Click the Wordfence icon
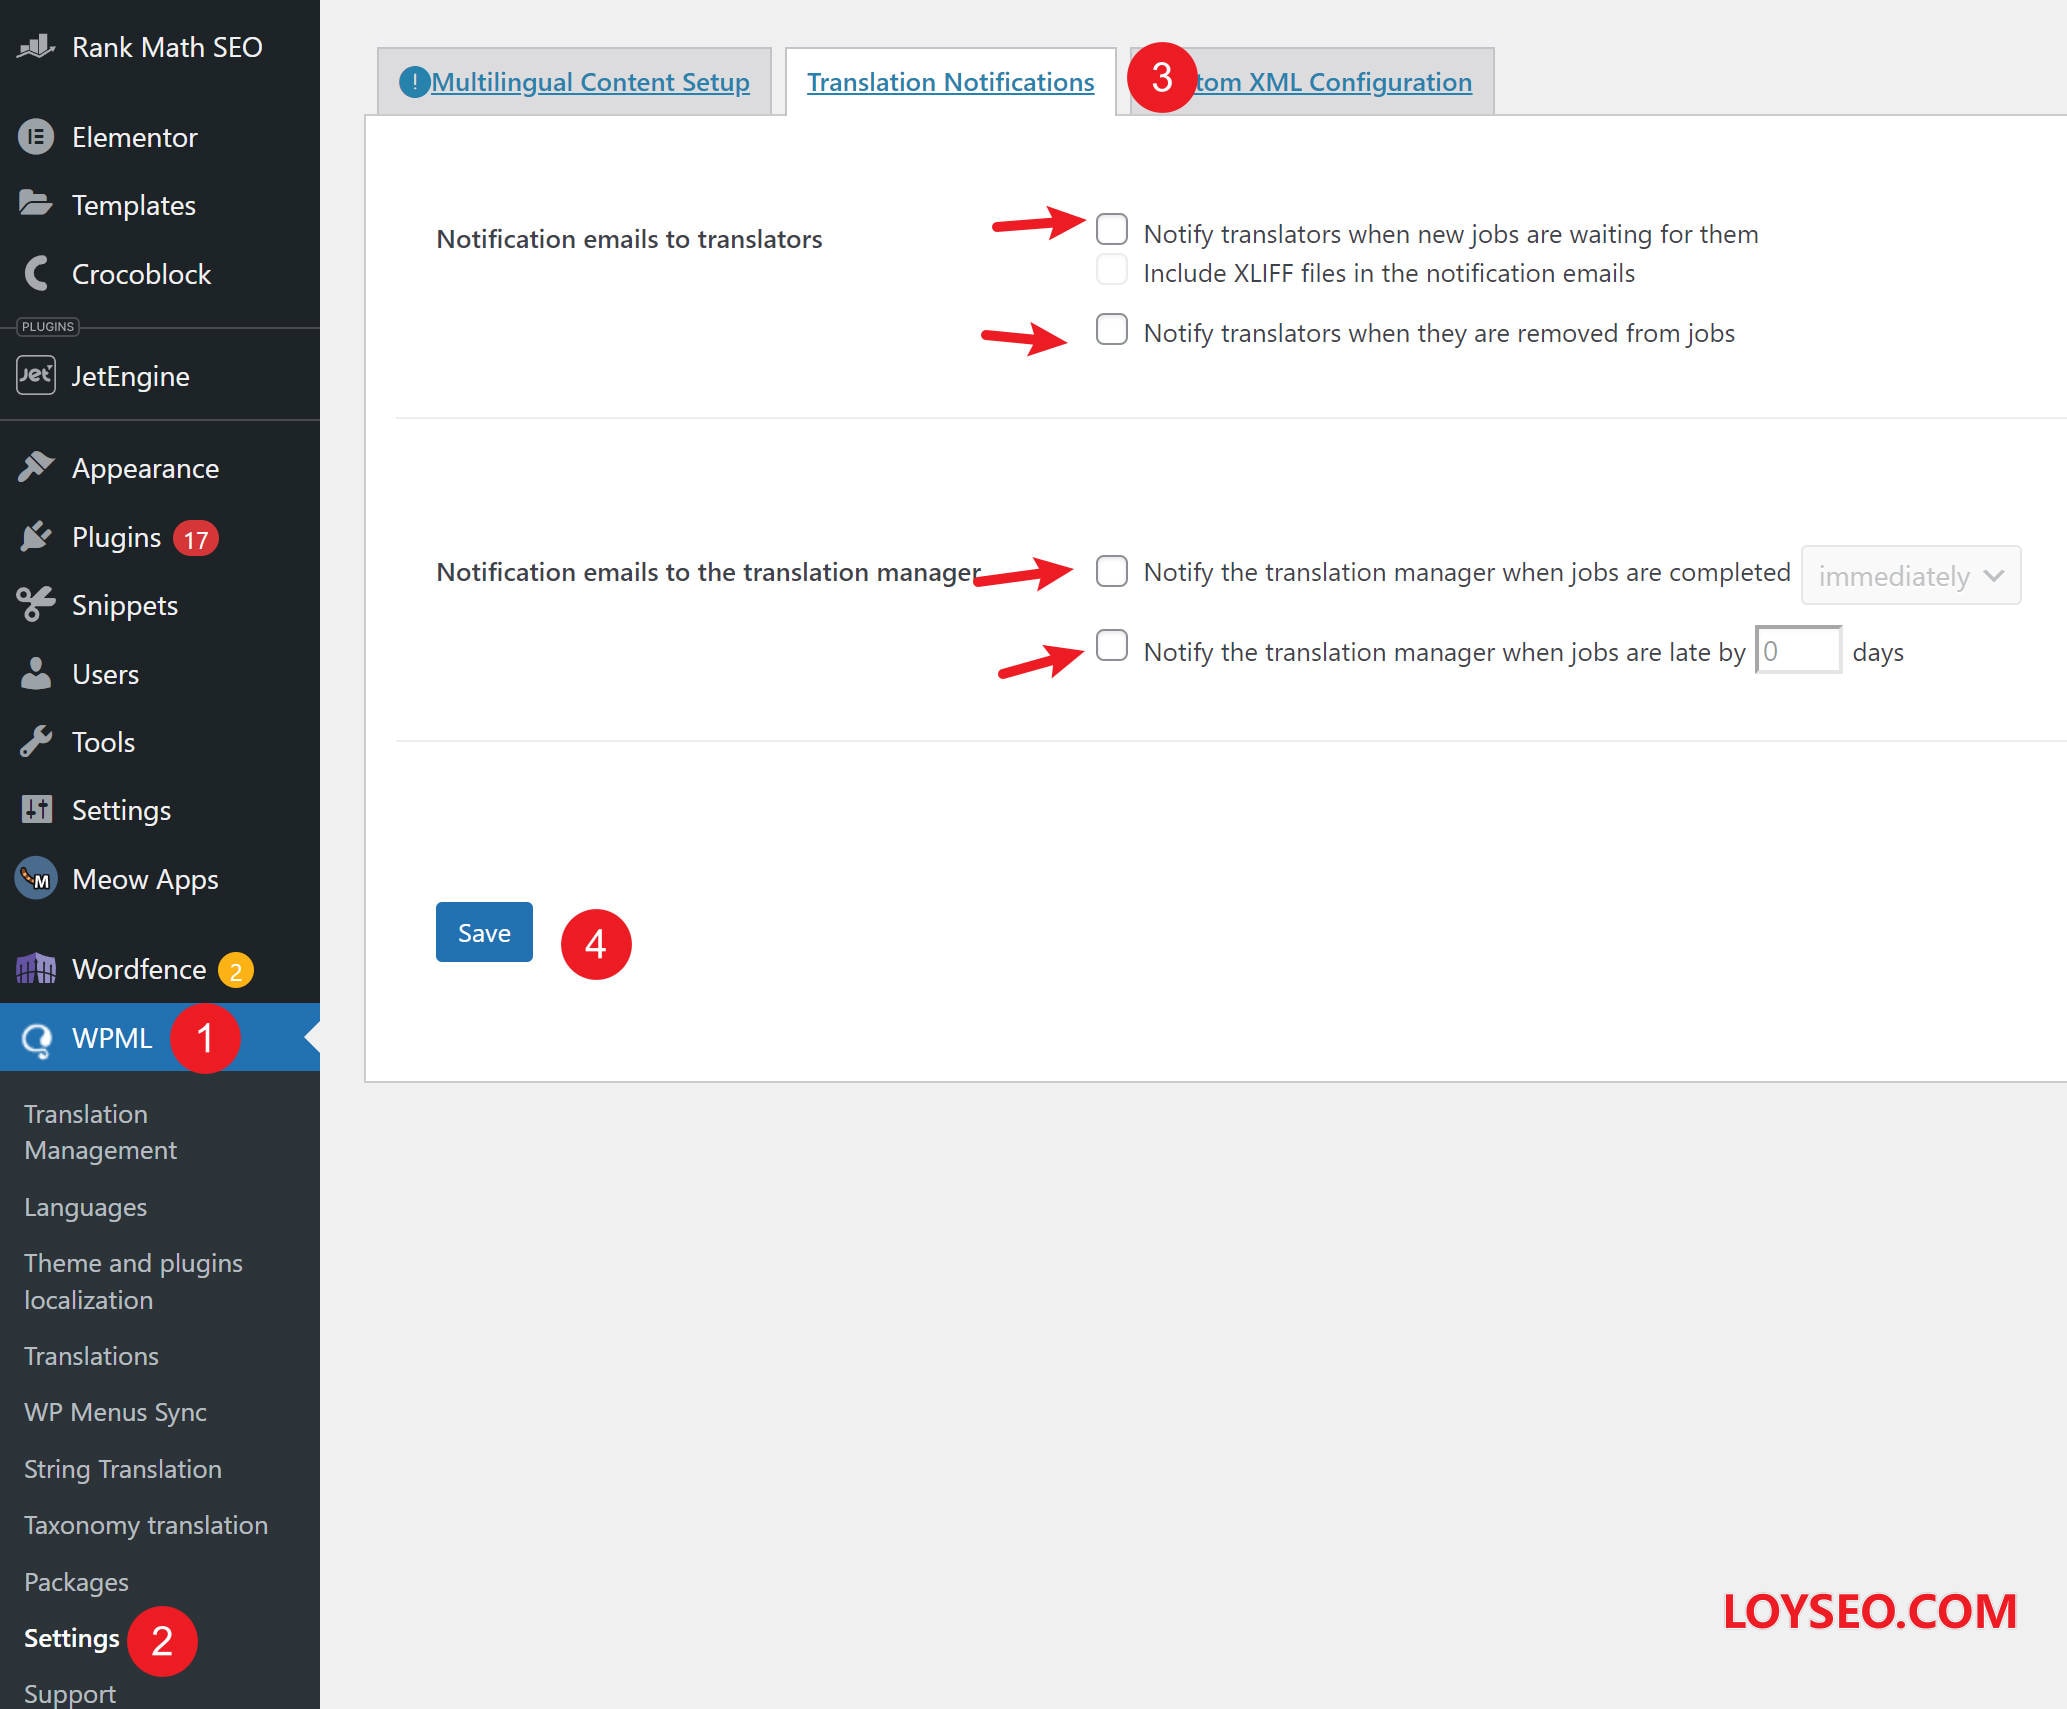 tap(34, 967)
